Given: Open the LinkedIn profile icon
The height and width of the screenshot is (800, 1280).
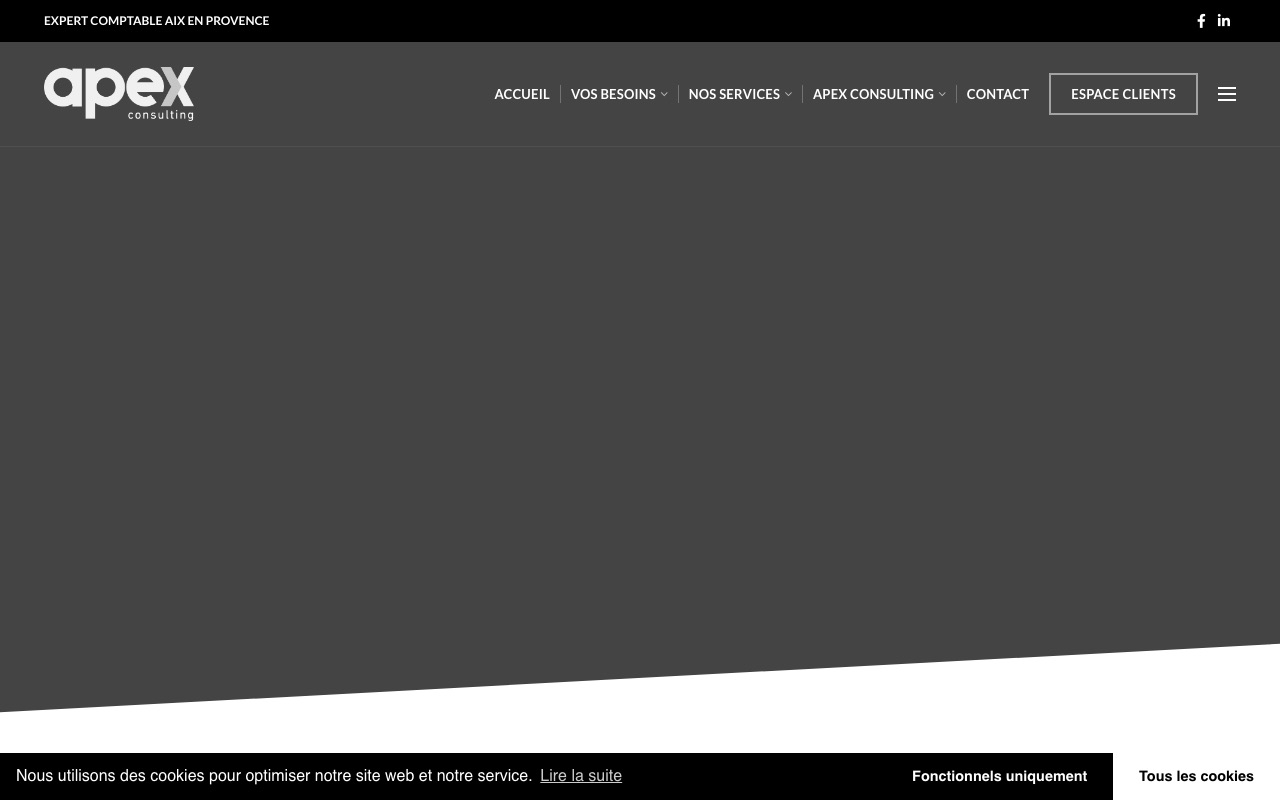Looking at the screenshot, I should click(x=1224, y=21).
